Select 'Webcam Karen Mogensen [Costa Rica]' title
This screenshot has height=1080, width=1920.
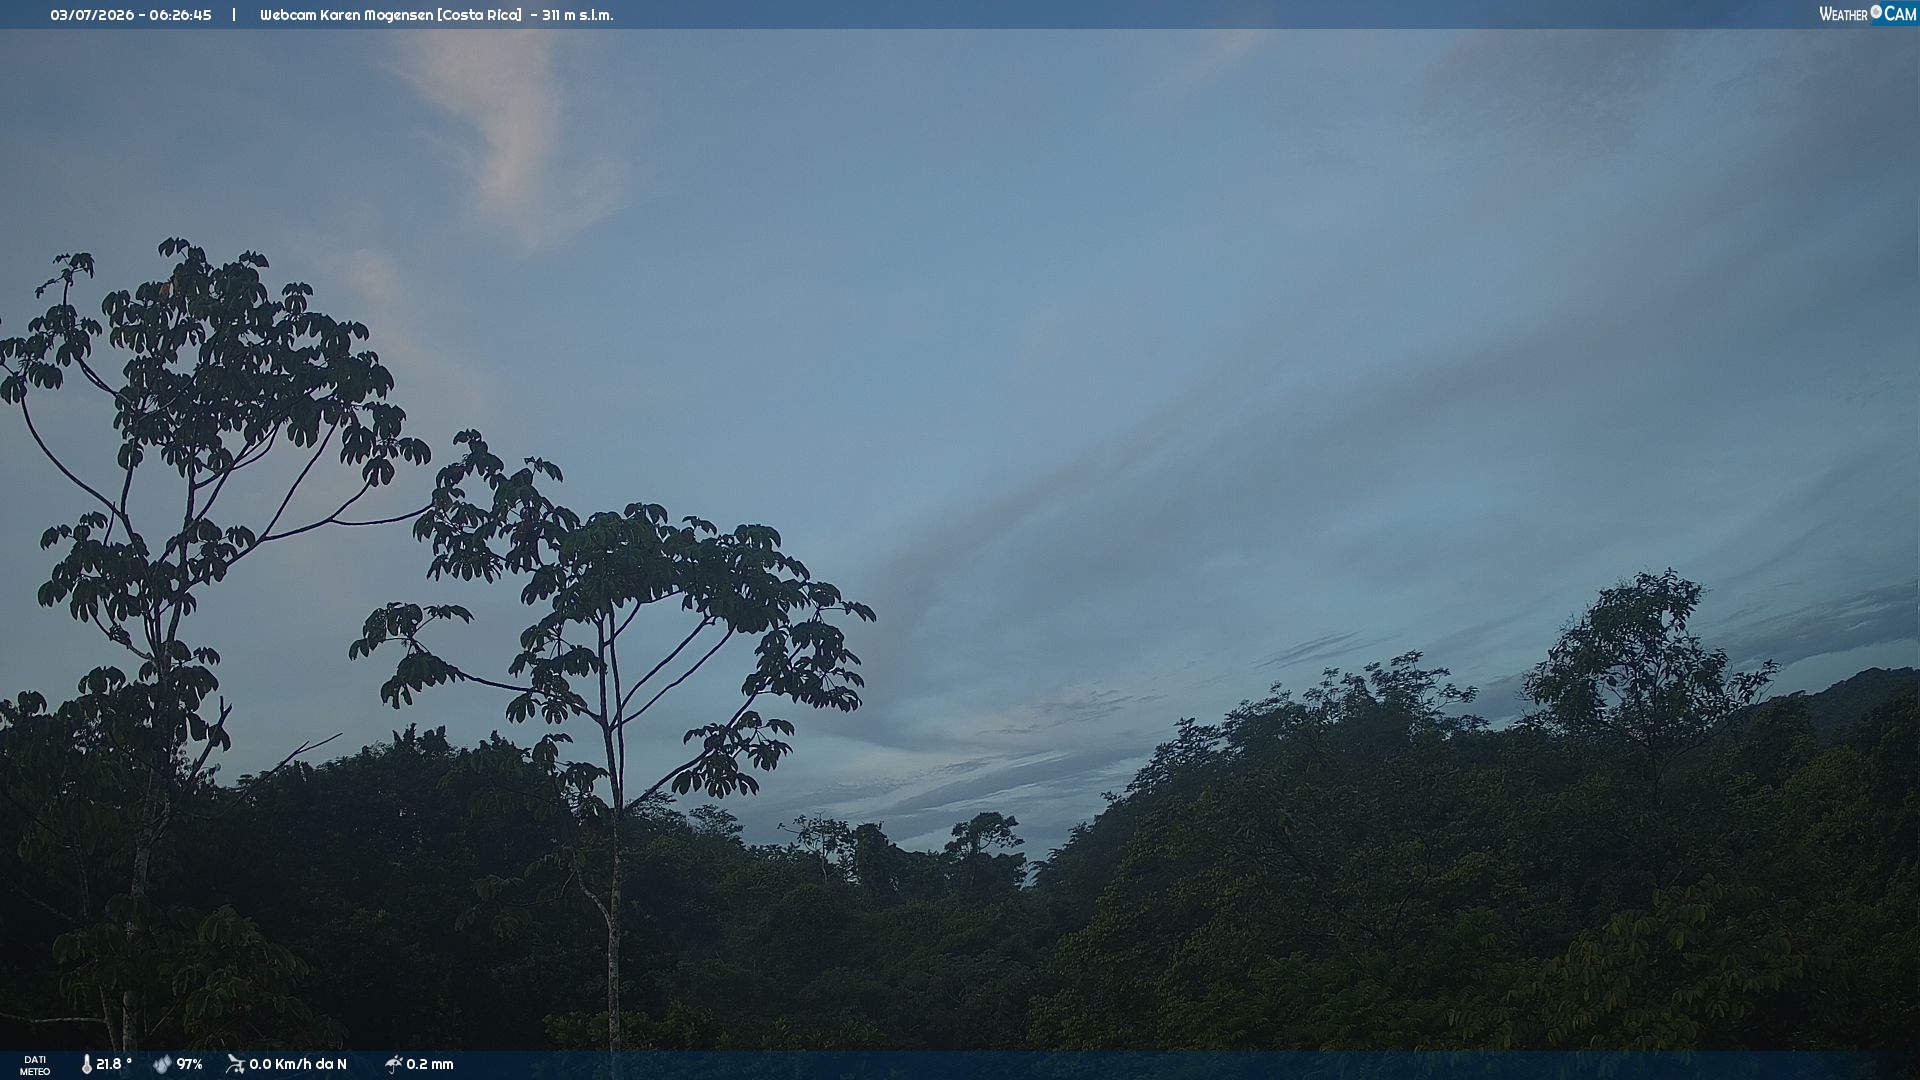coord(391,15)
